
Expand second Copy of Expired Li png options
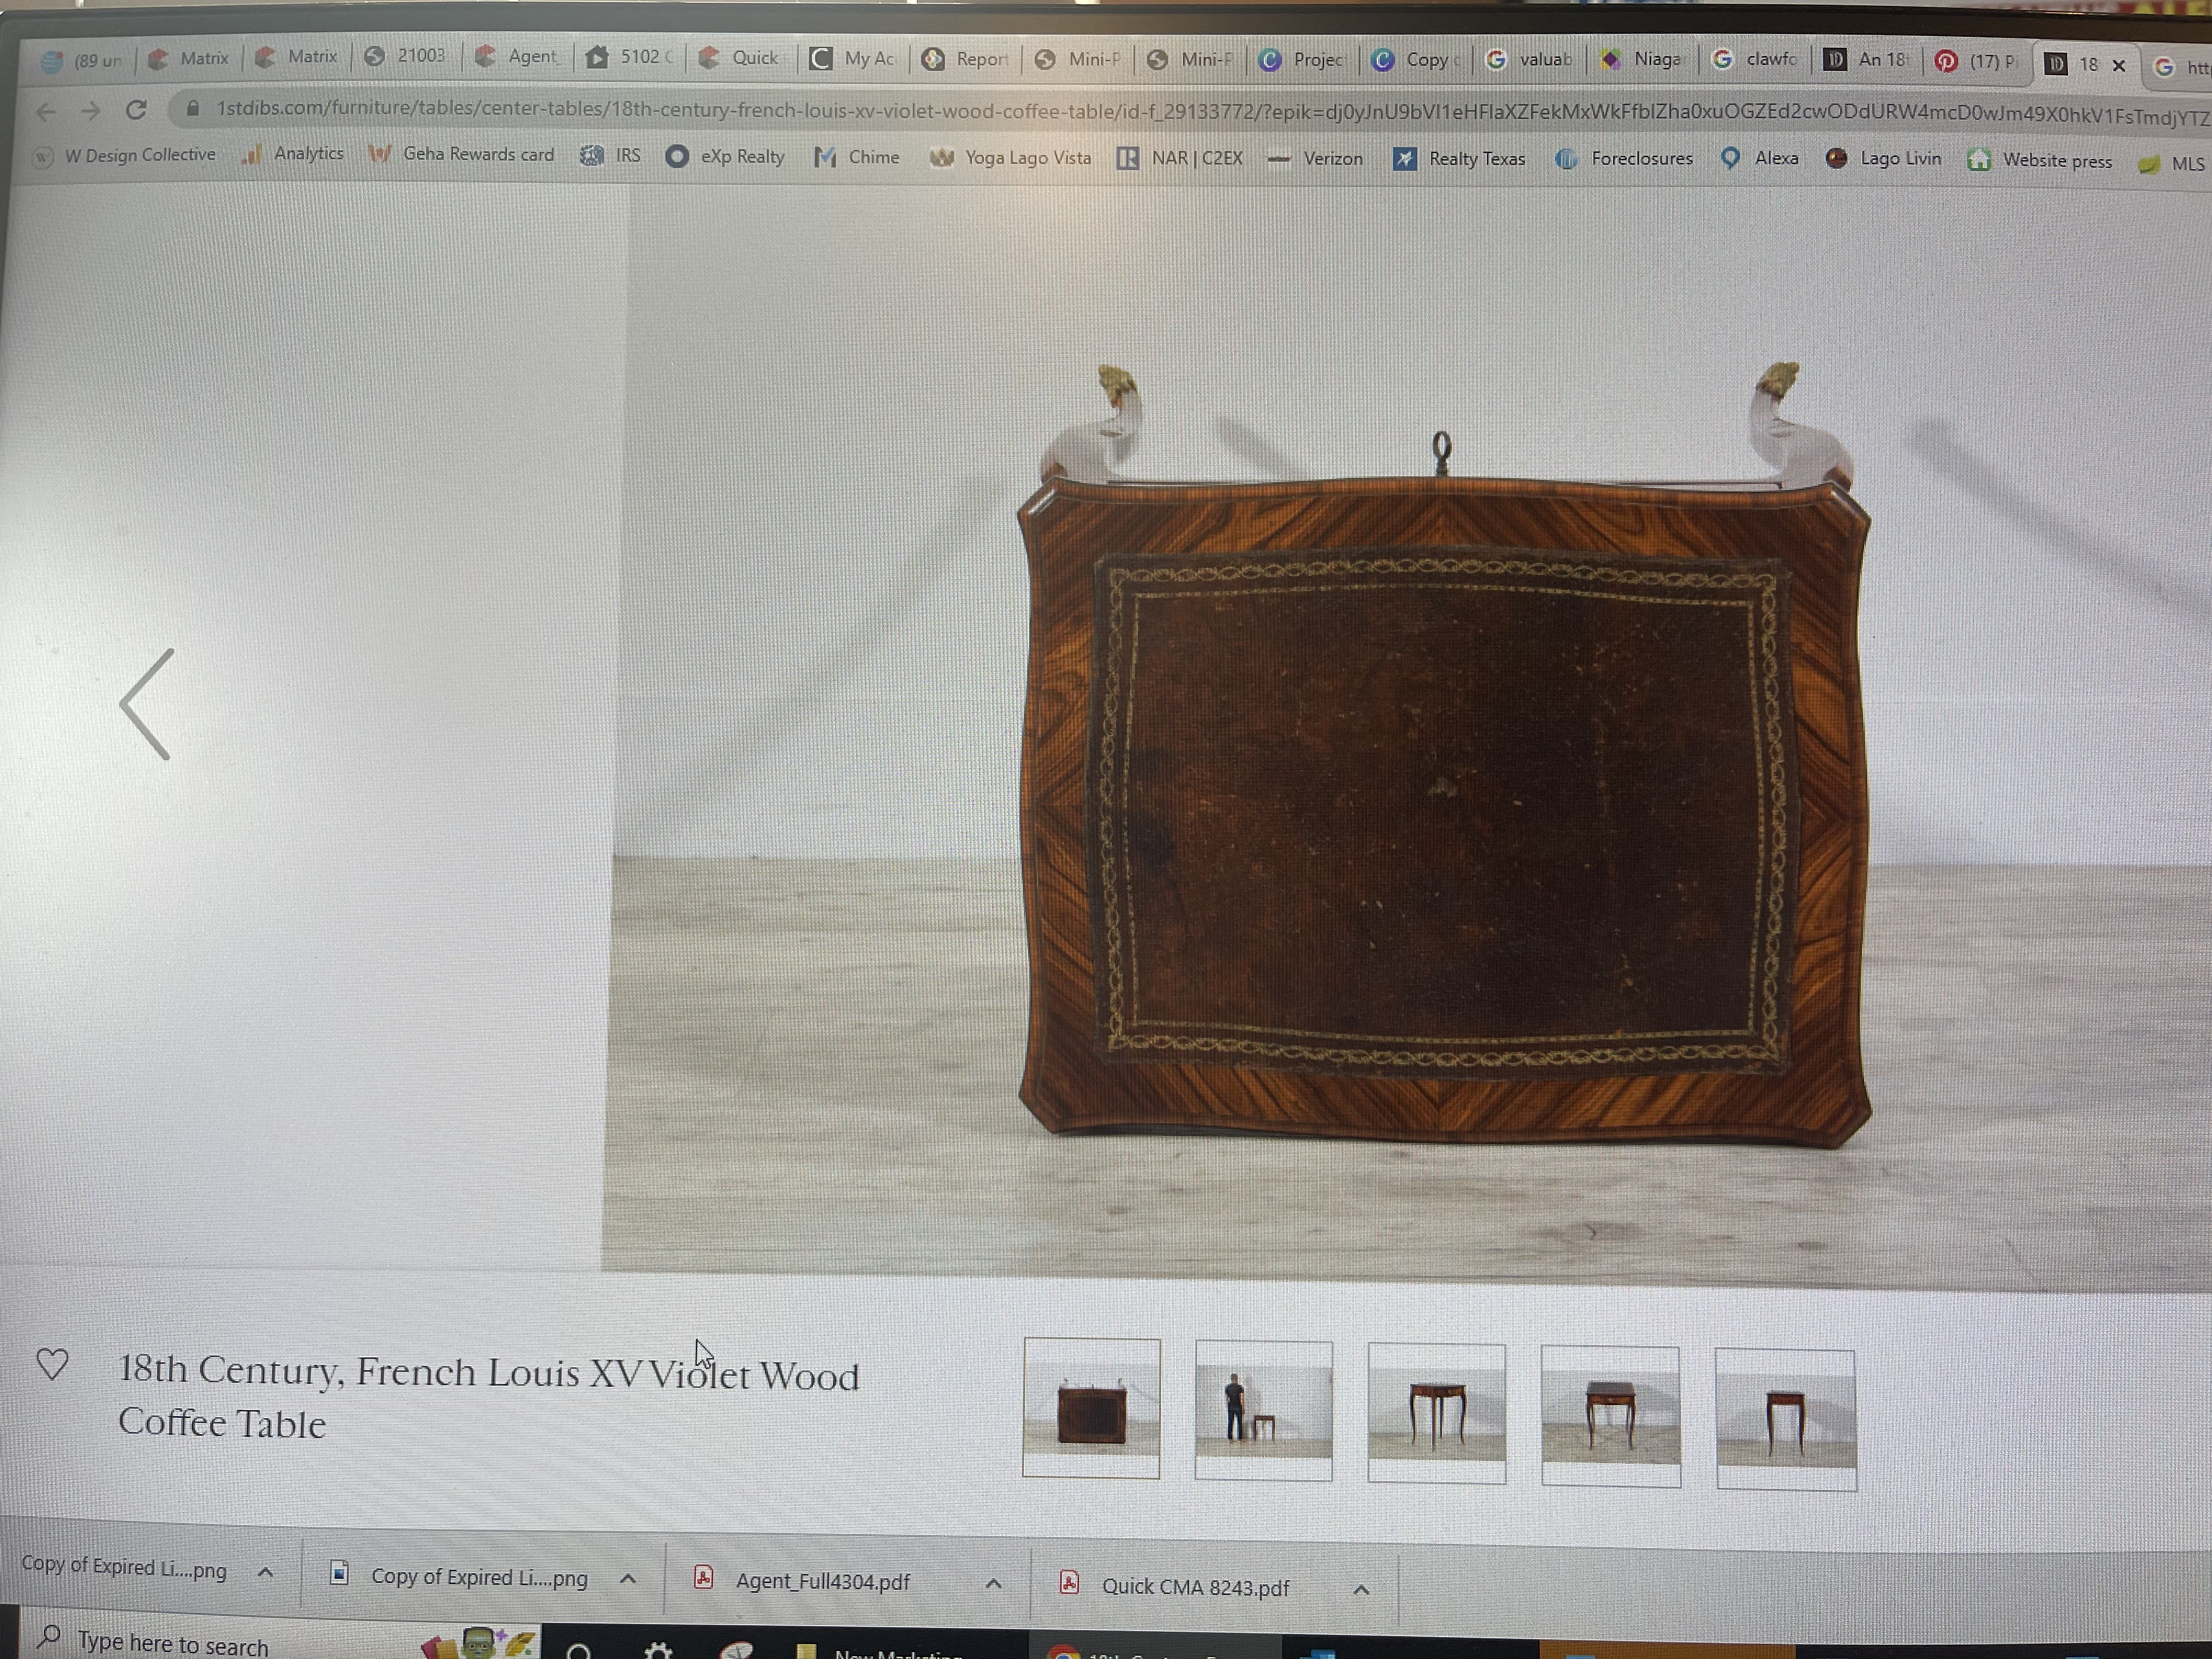click(628, 1578)
